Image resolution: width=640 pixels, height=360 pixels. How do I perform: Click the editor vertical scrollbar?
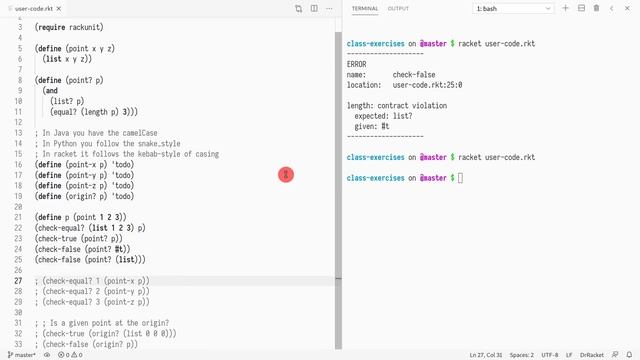point(338,190)
